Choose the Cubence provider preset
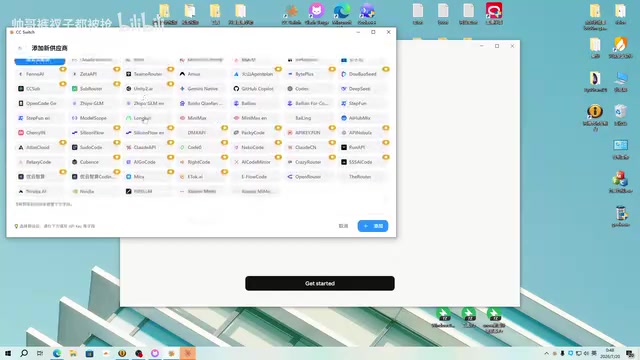Screen dimensions: 640x360 coord(94,162)
